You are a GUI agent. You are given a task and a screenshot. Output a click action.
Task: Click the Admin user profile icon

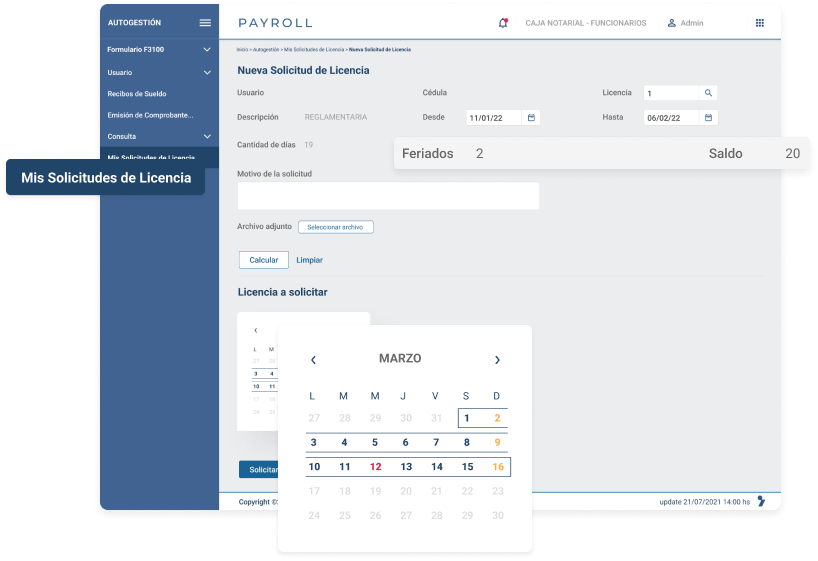(x=672, y=23)
